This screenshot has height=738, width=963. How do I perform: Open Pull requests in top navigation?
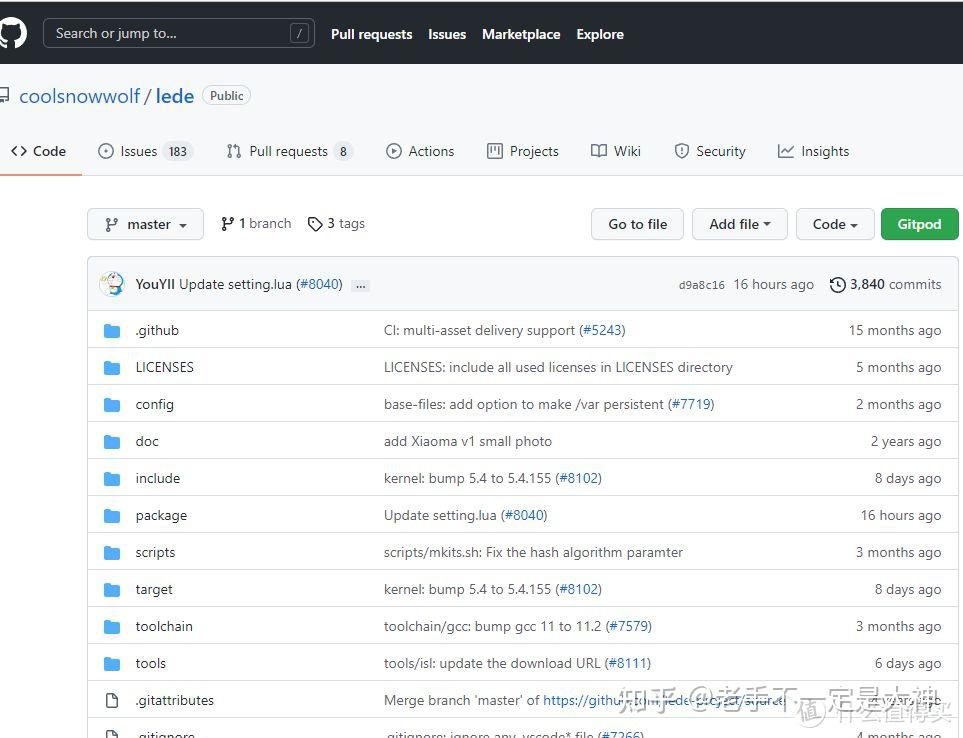point(371,34)
